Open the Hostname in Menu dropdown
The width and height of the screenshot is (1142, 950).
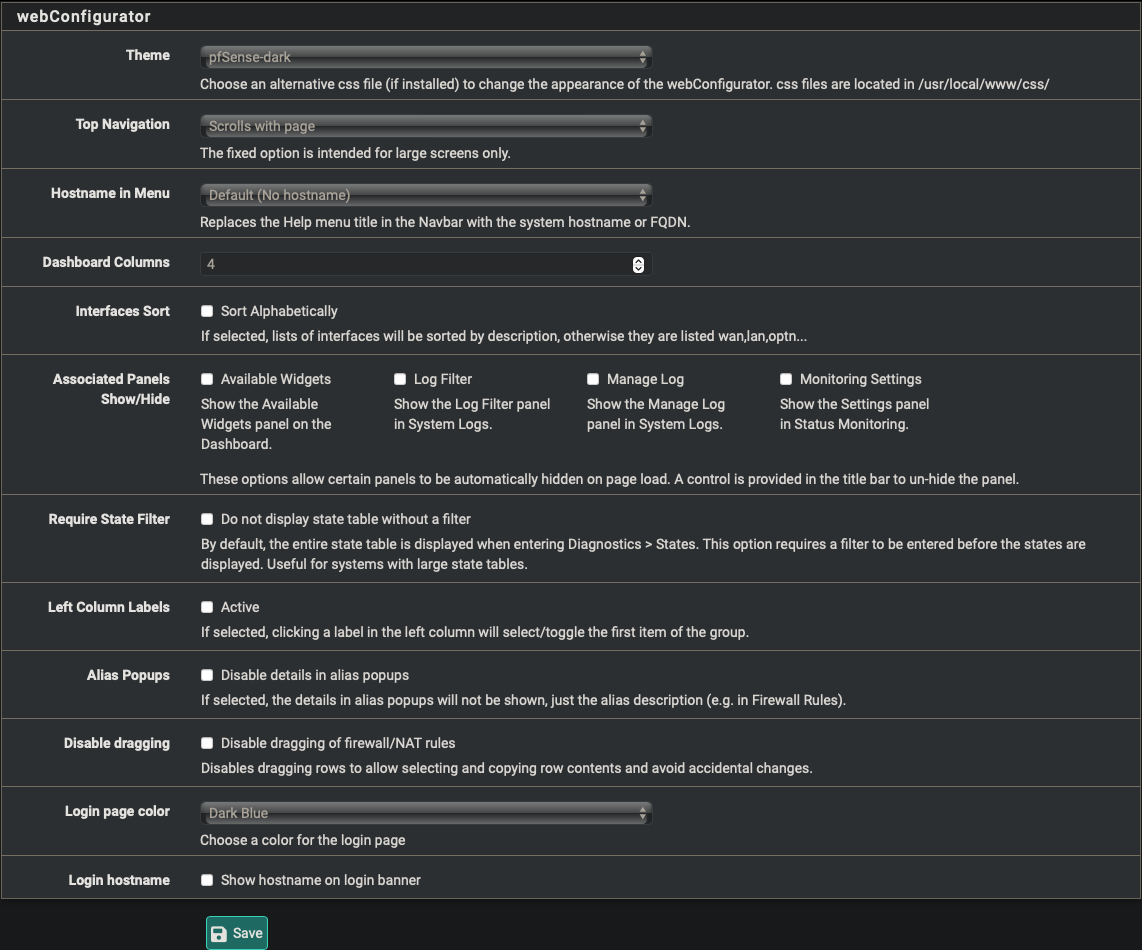coord(425,196)
